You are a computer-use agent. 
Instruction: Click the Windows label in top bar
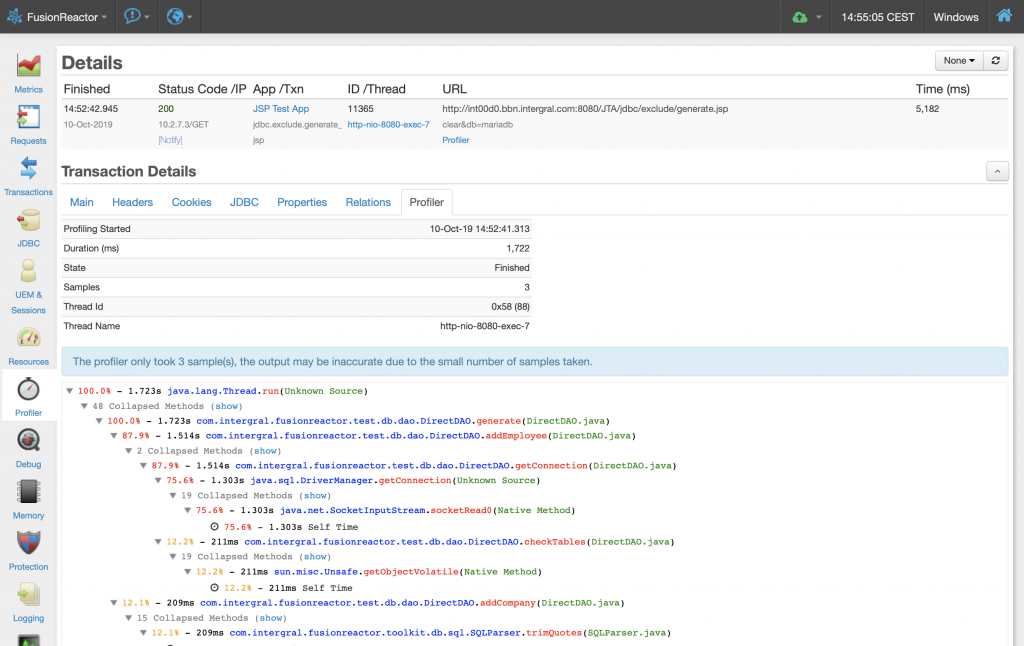pyautogui.click(x=955, y=17)
